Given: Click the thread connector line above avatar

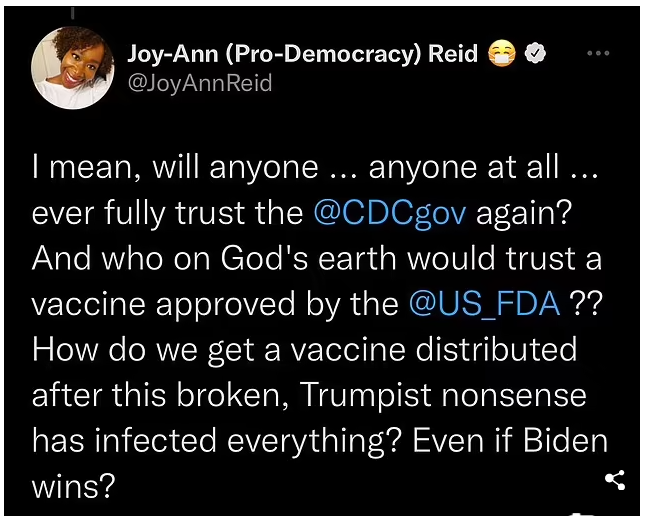Looking at the screenshot, I should tap(73, 12).
